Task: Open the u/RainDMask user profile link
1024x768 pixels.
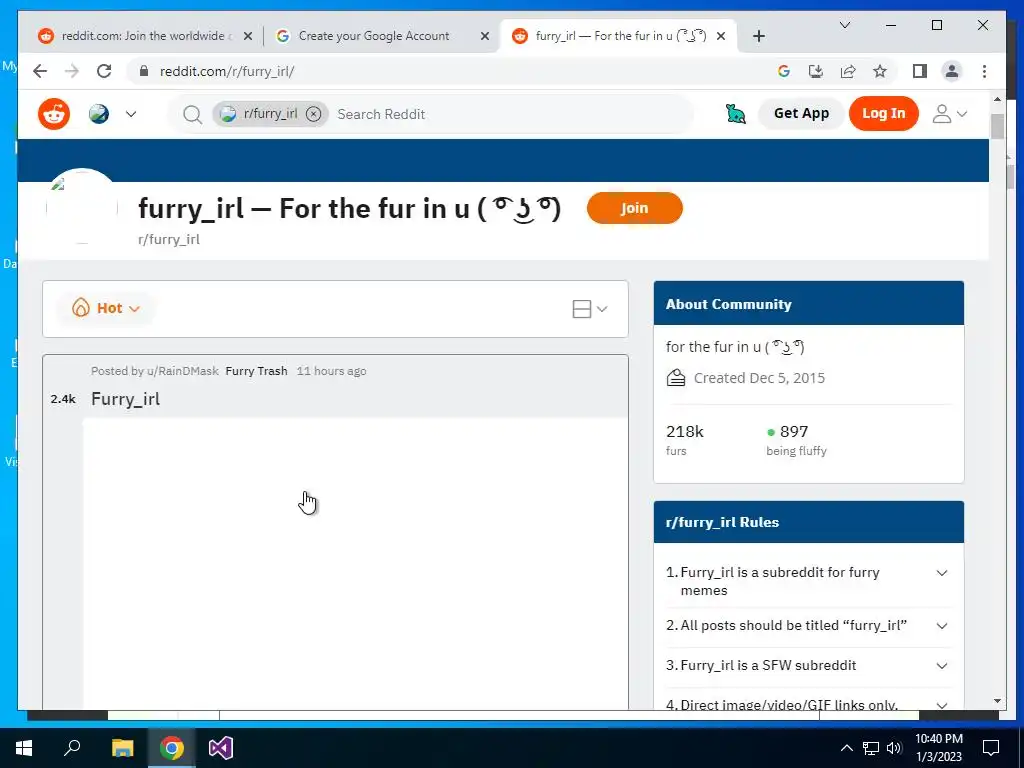Action: click(183, 371)
